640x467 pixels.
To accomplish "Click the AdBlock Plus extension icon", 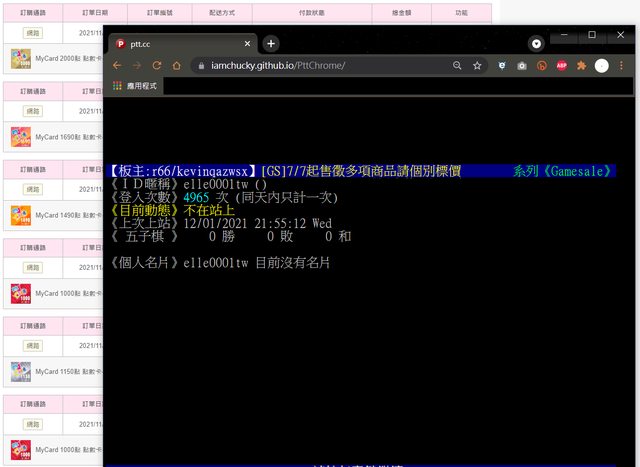I will click(561, 65).
